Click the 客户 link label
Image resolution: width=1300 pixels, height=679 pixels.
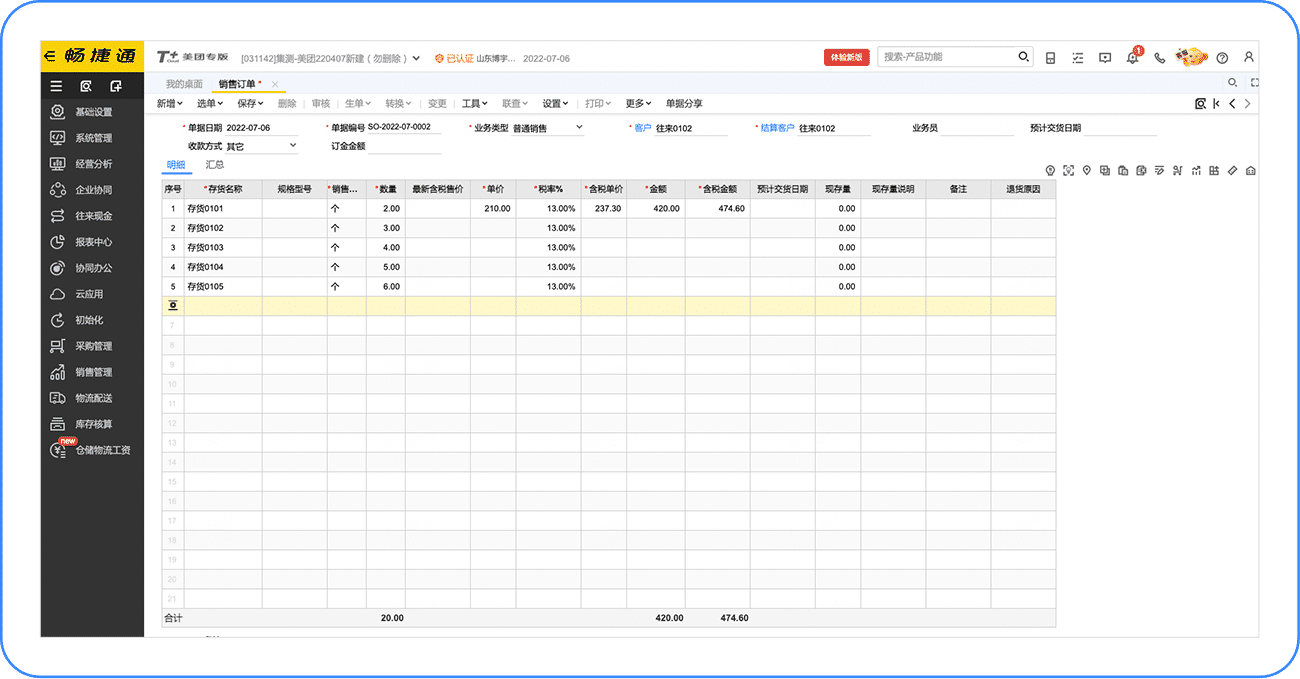pos(642,128)
